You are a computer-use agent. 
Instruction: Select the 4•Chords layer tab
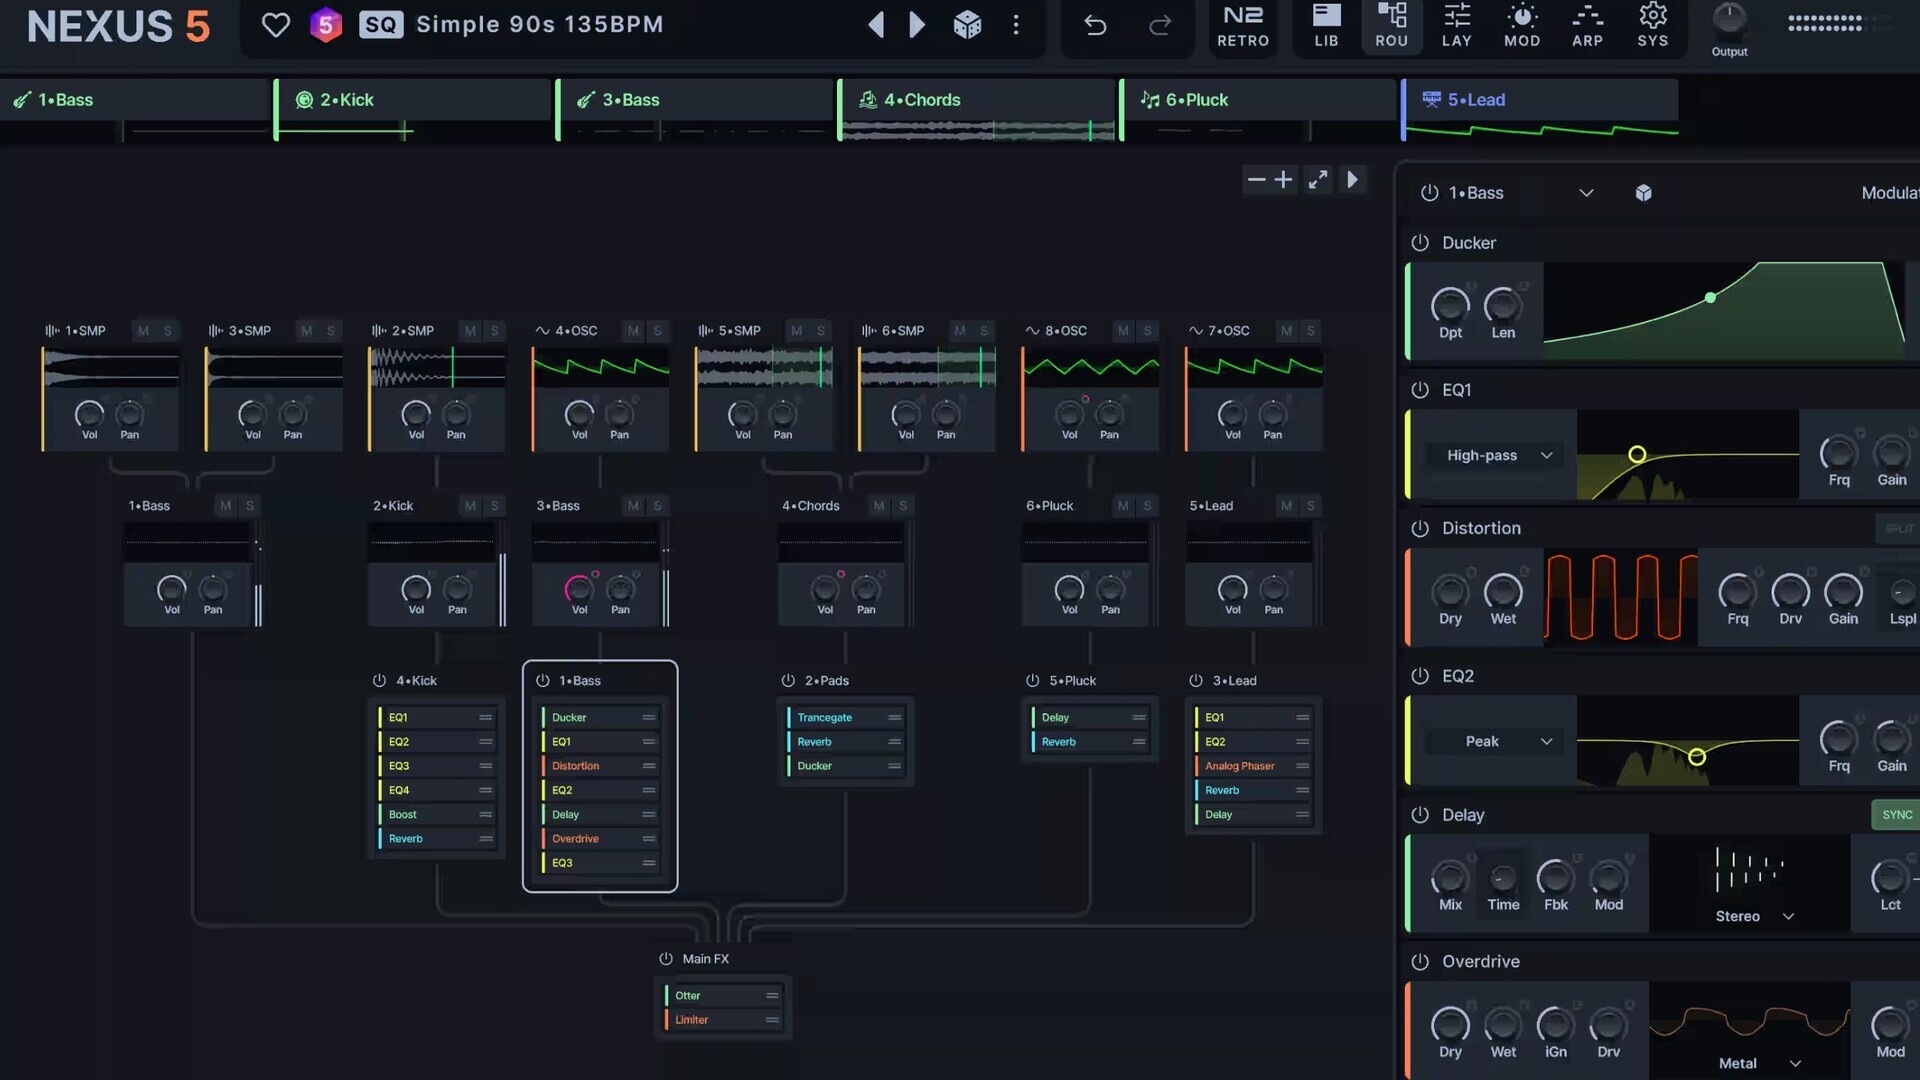click(977, 100)
